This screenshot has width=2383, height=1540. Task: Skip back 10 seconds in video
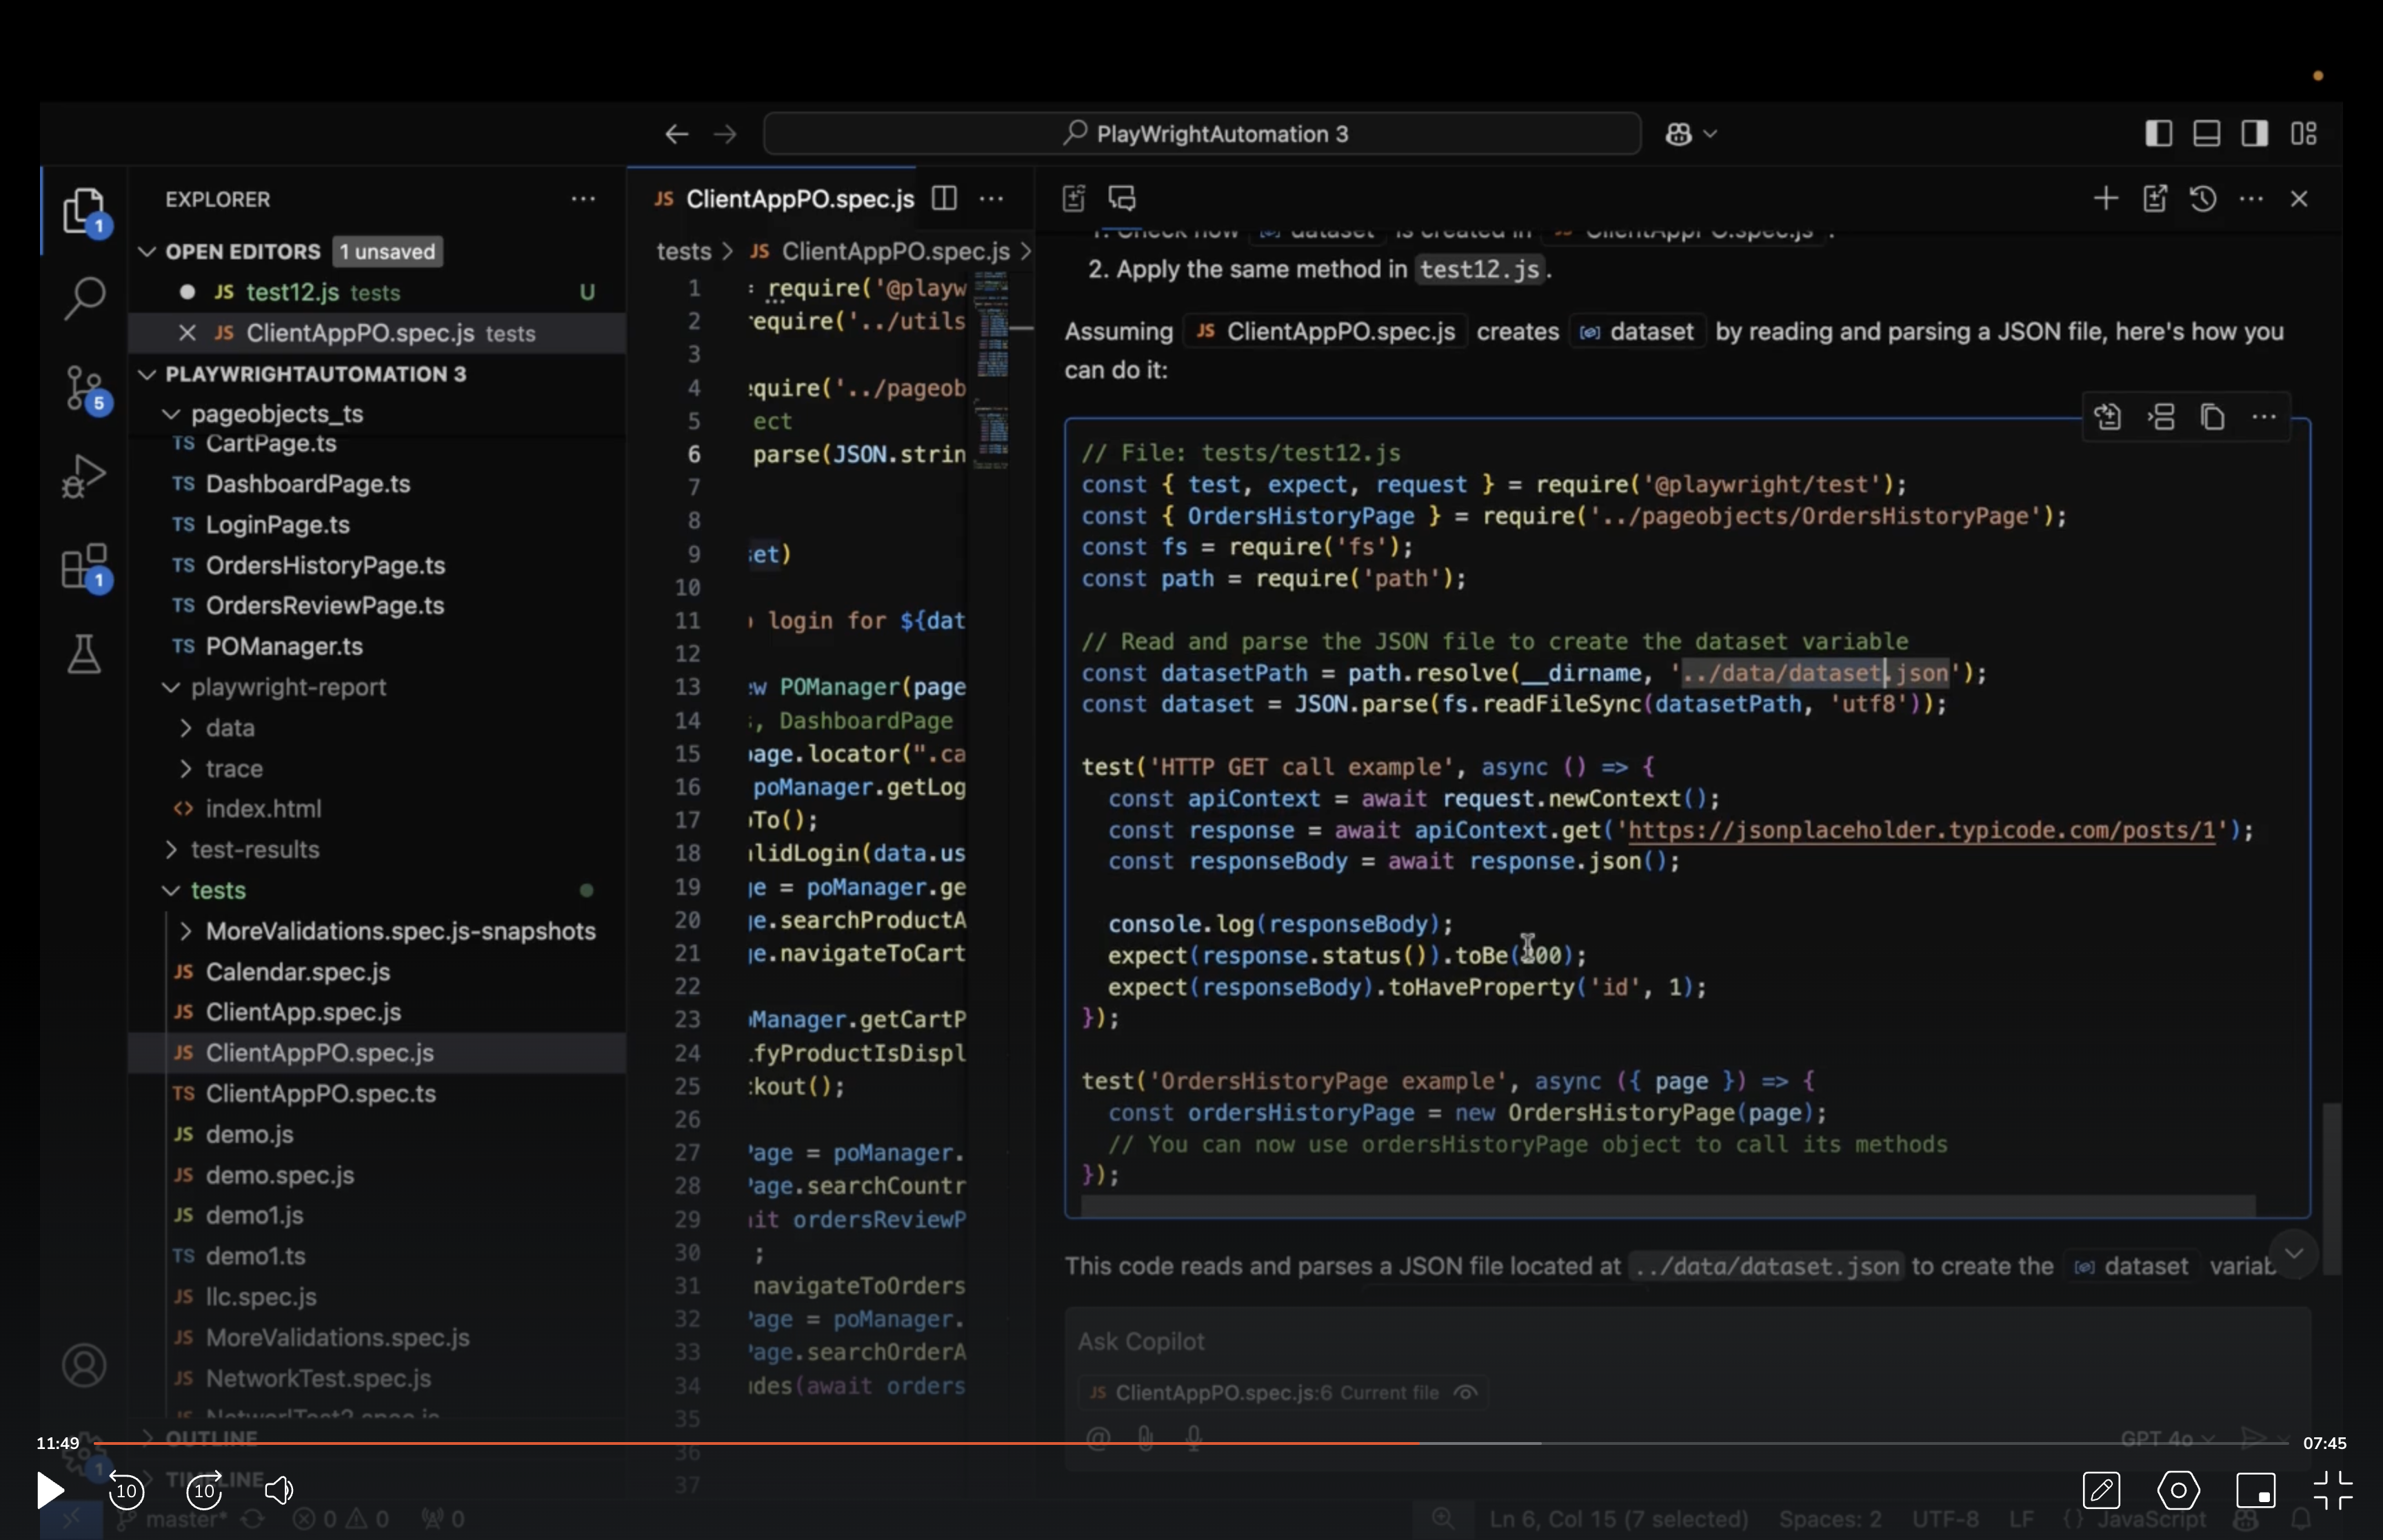[126, 1491]
